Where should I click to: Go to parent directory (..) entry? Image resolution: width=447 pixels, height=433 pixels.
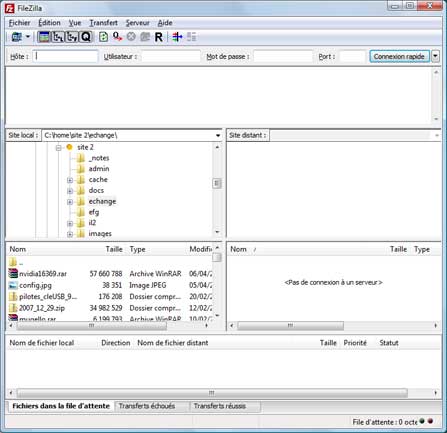[x=16, y=262]
